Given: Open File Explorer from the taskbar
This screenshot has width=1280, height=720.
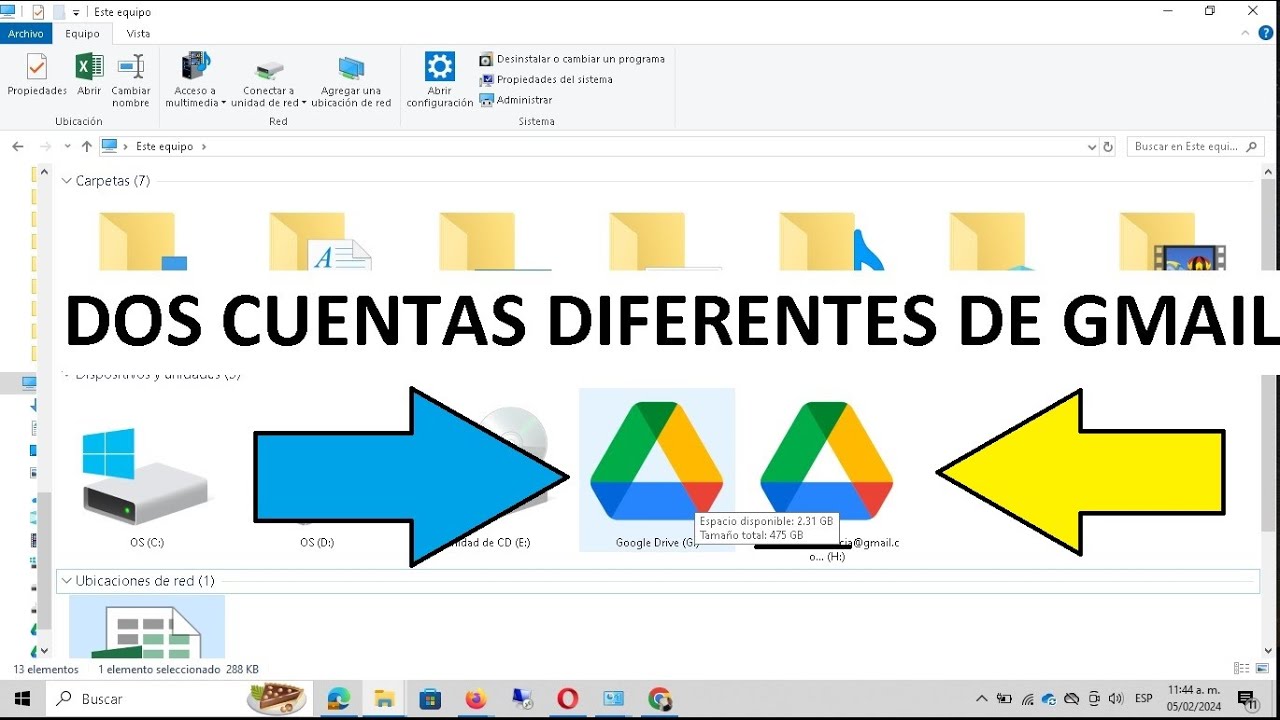Looking at the screenshot, I should 384,699.
